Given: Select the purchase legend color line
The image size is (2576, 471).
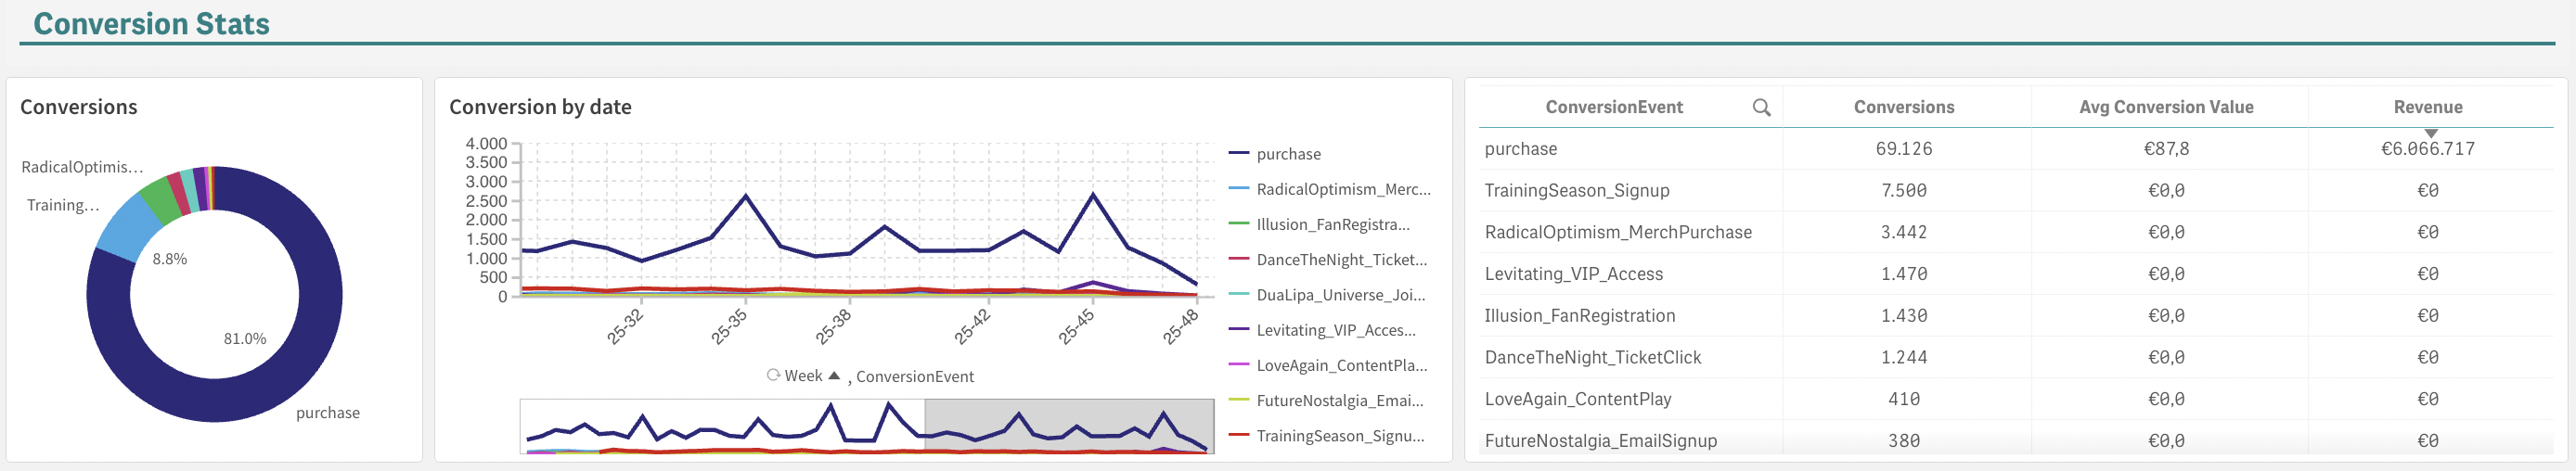Looking at the screenshot, I should [x=1238, y=153].
